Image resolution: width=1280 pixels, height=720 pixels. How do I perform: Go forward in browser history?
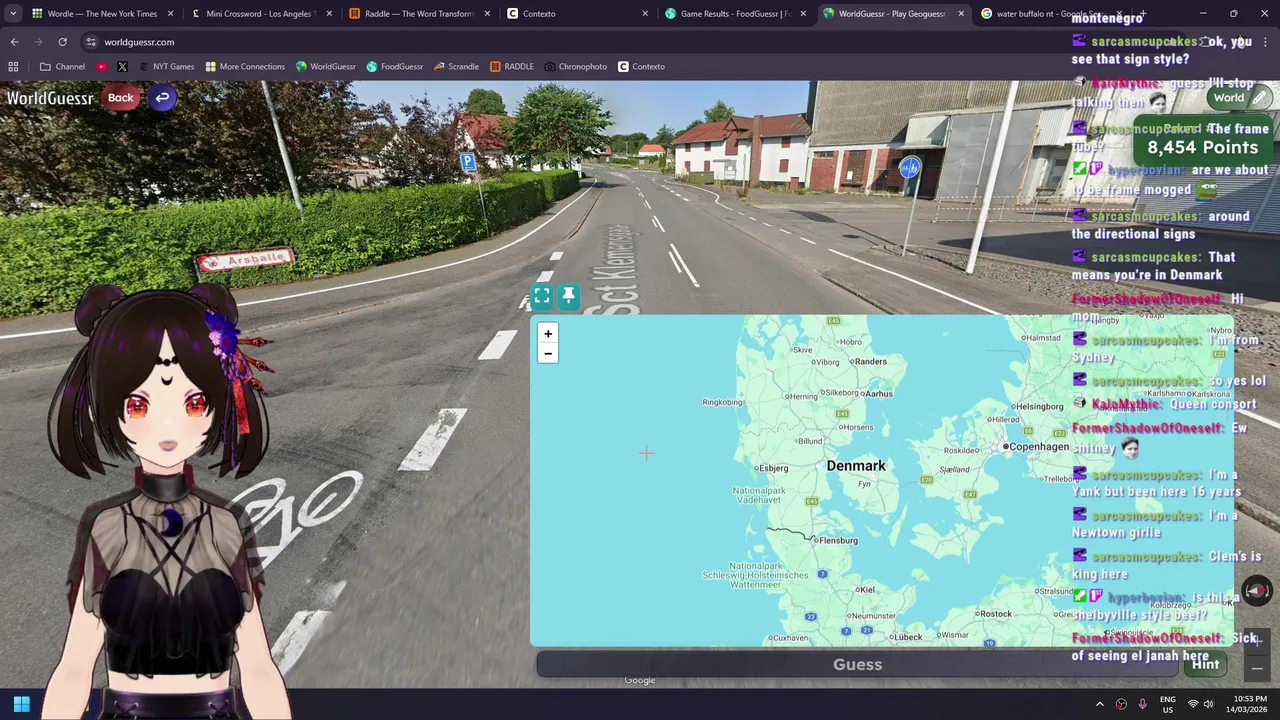pyautogui.click(x=38, y=42)
